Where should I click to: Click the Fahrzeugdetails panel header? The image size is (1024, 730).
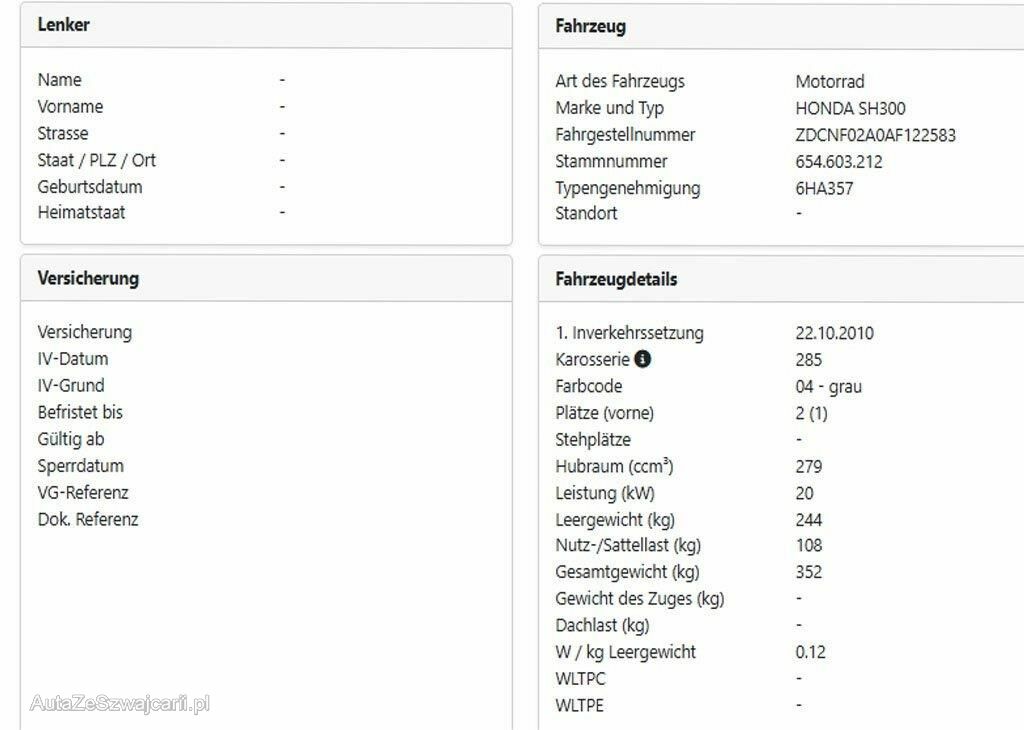click(x=616, y=280)
